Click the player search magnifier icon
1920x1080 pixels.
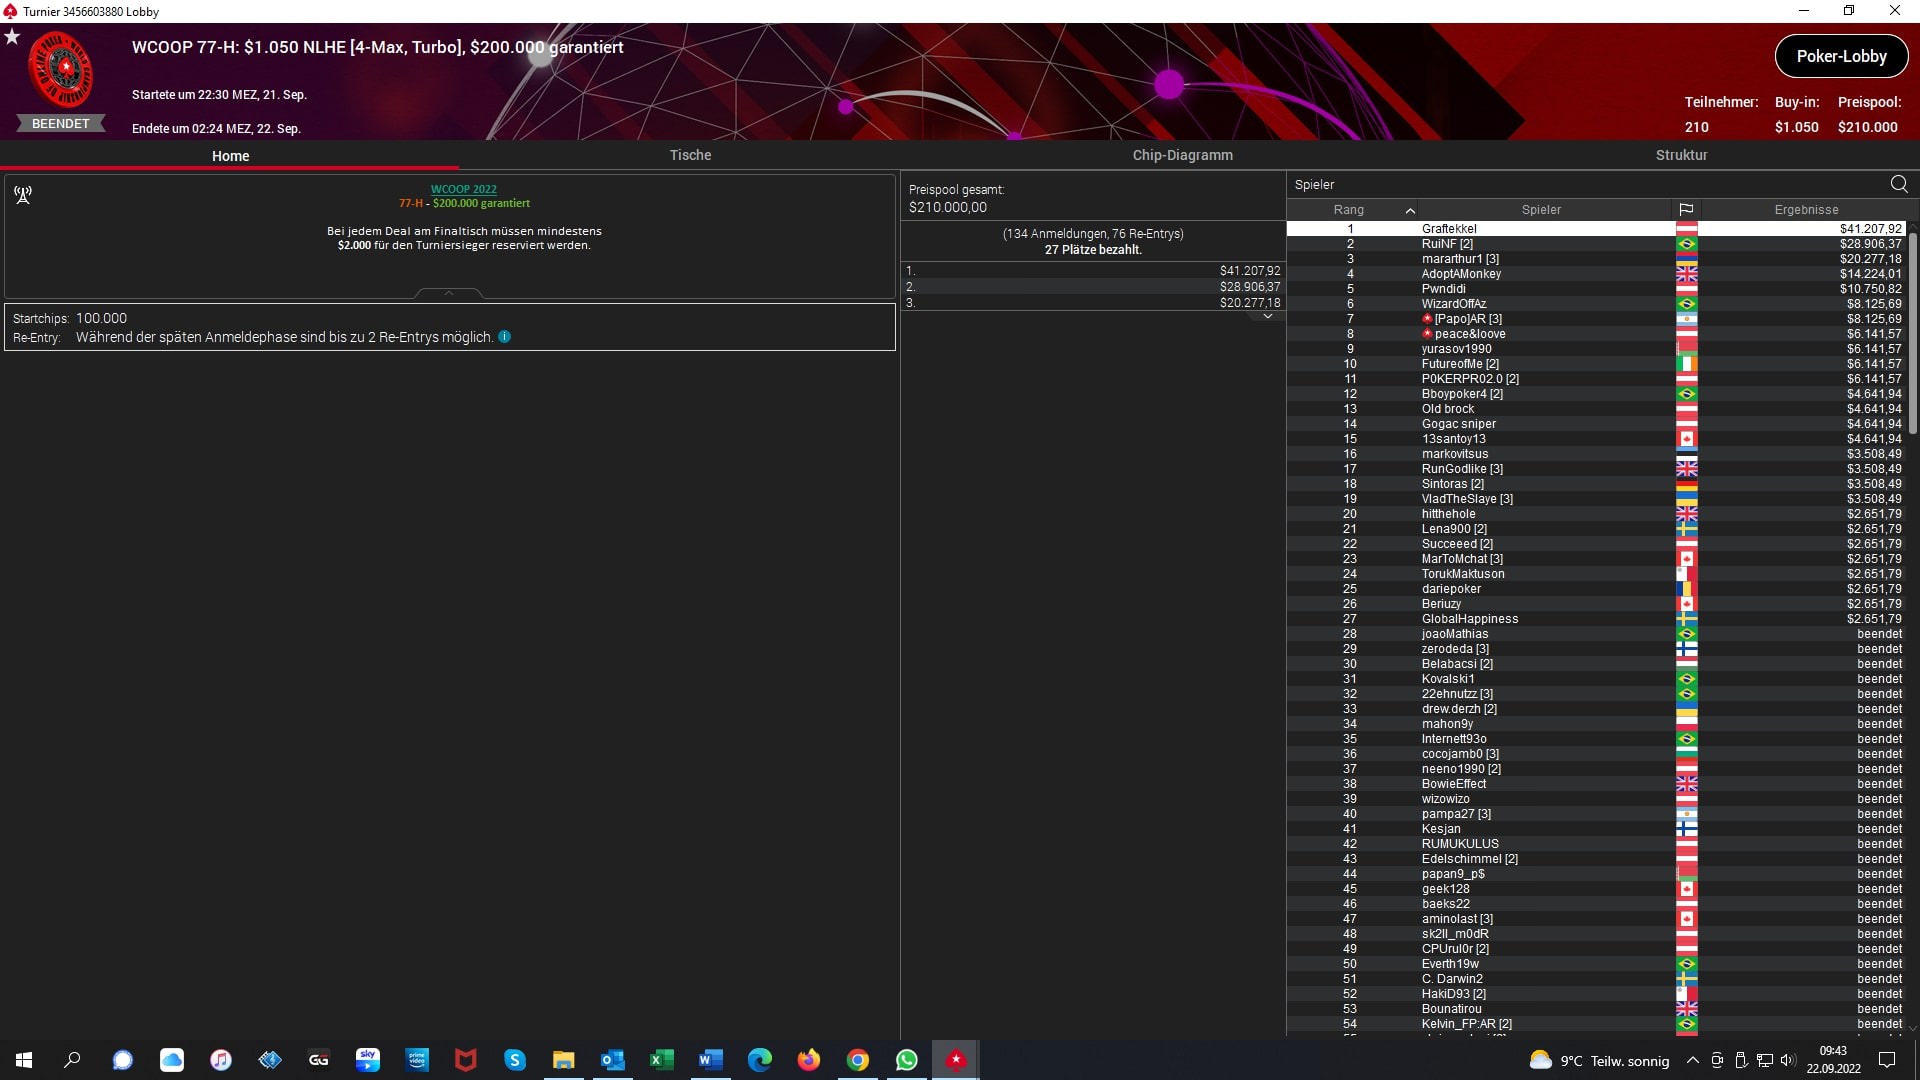[x=1899, y=184]
